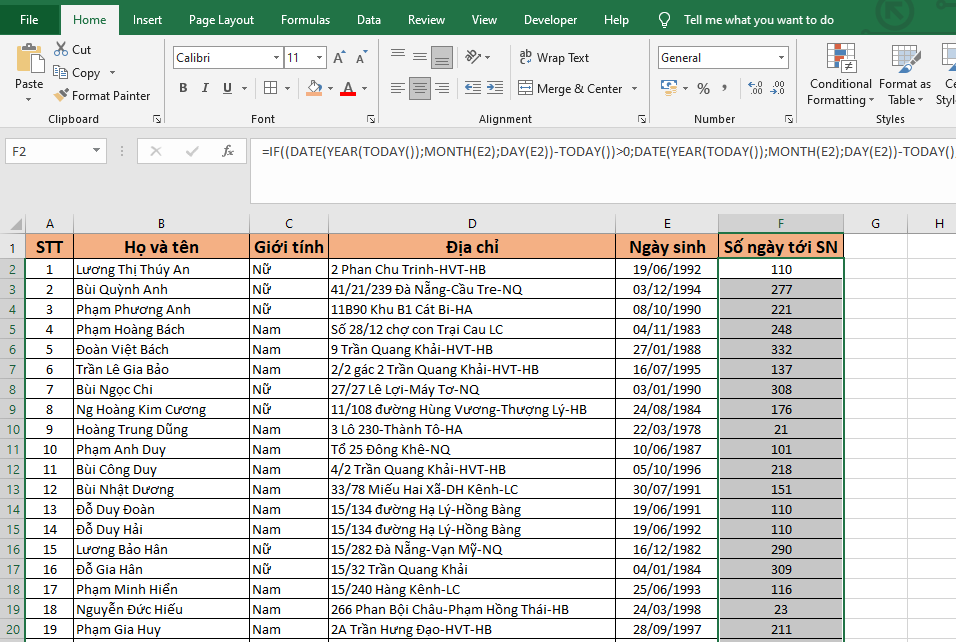Click the Increase Font Size icon
956x642 pixels.
339,58
